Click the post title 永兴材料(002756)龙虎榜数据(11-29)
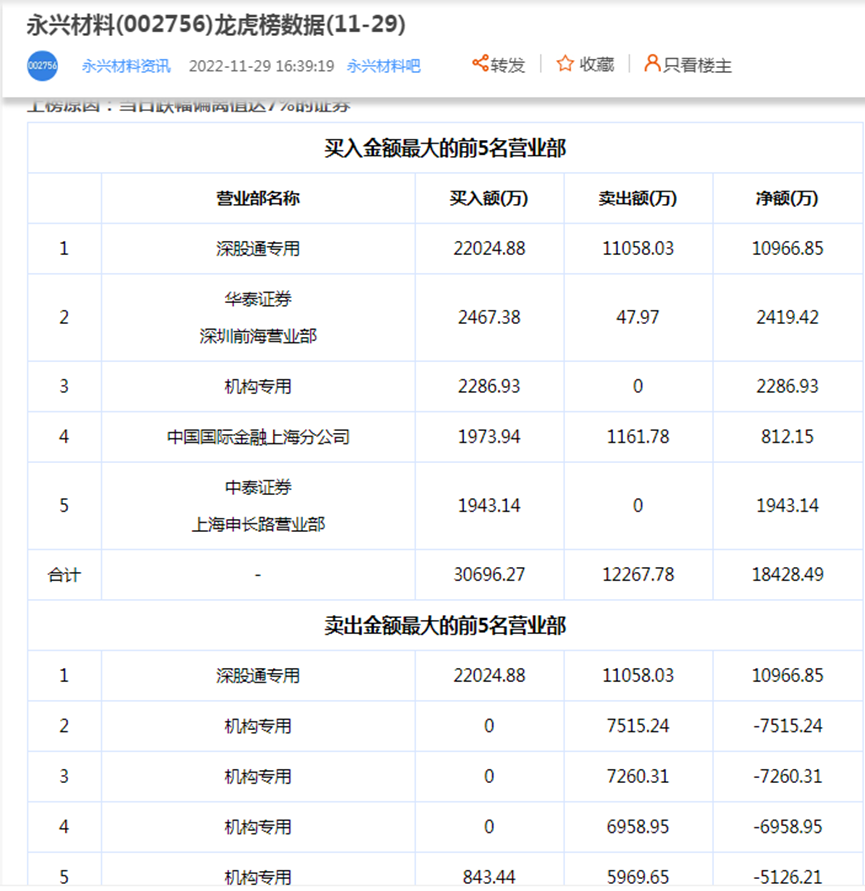The image size is (865, 891). pyautogui.click(x=216, y=24)
